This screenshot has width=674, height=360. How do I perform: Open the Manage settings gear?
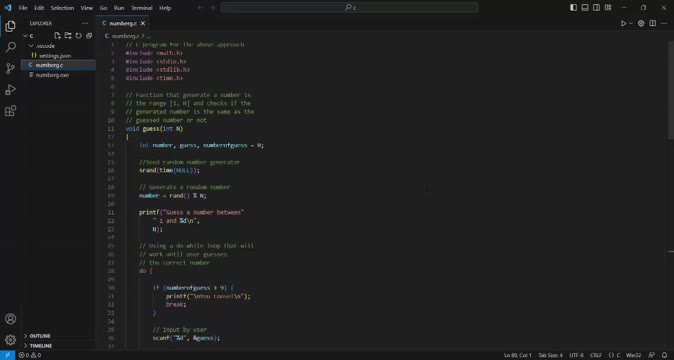(10, 340)
